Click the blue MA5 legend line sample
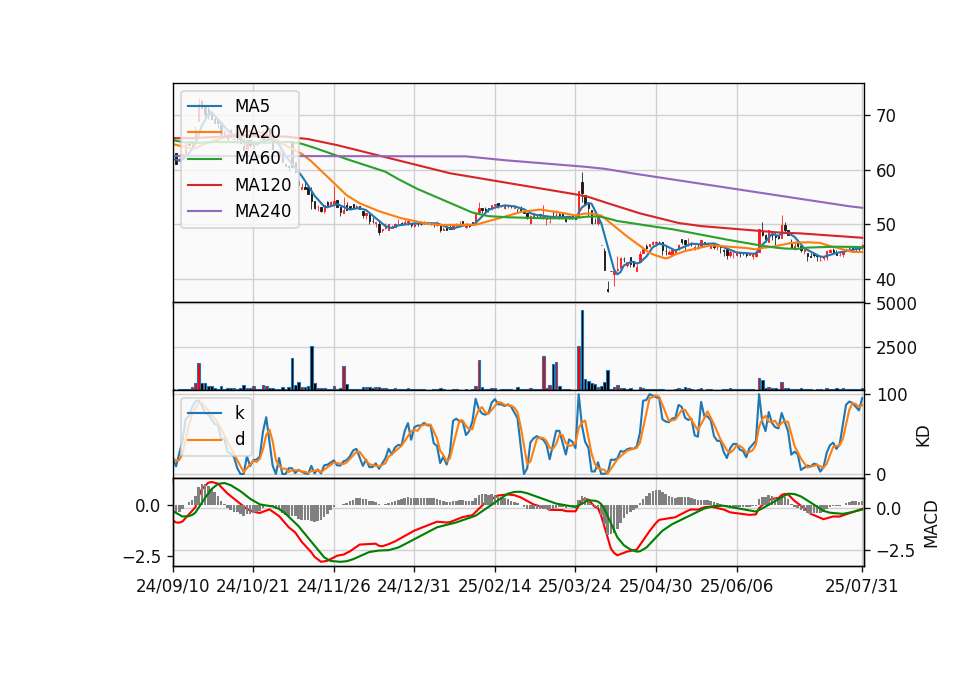Image resolution: width=960 pixels, height=690 pixels. pos(204,106)
